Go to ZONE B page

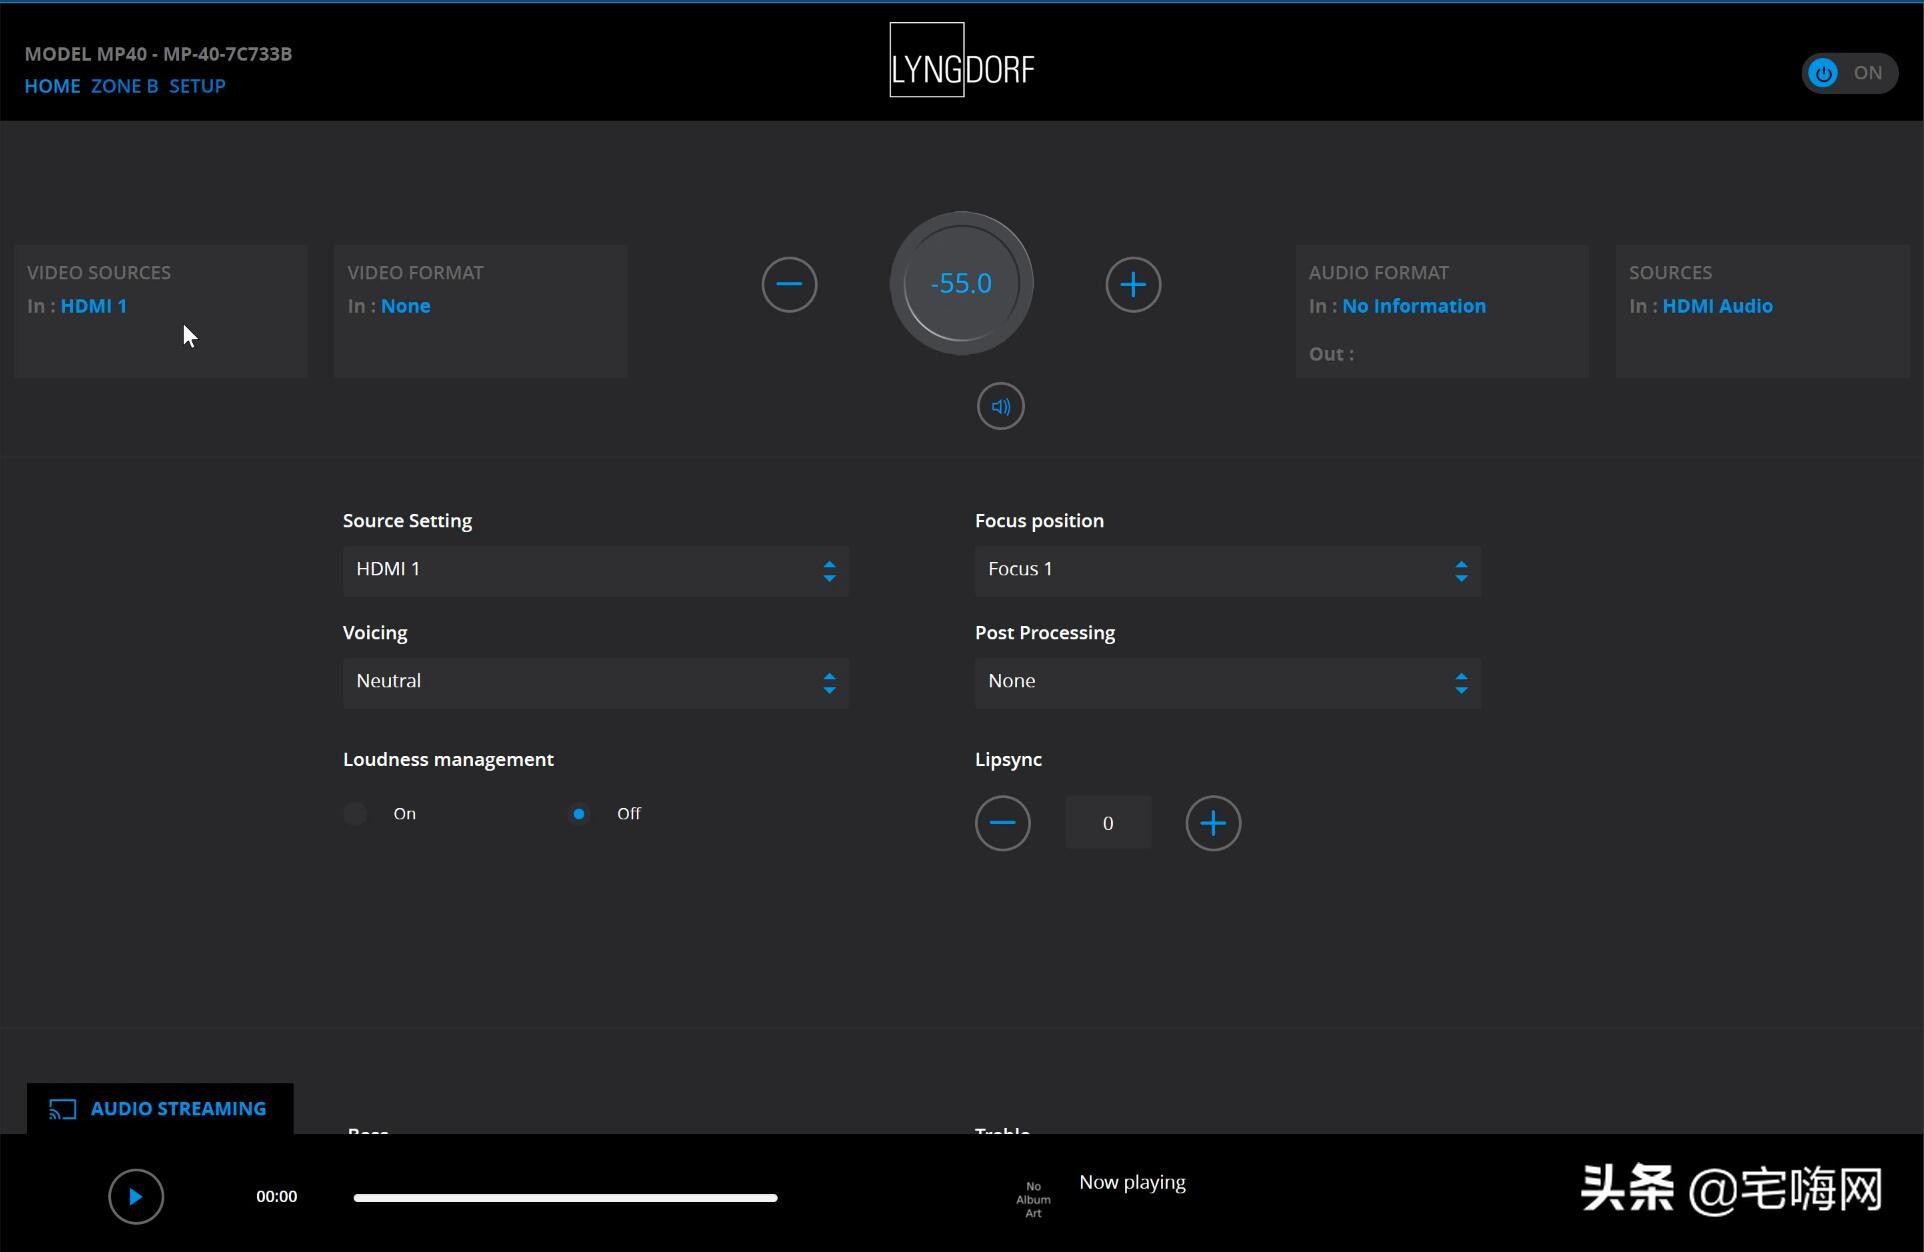point(124,86)
